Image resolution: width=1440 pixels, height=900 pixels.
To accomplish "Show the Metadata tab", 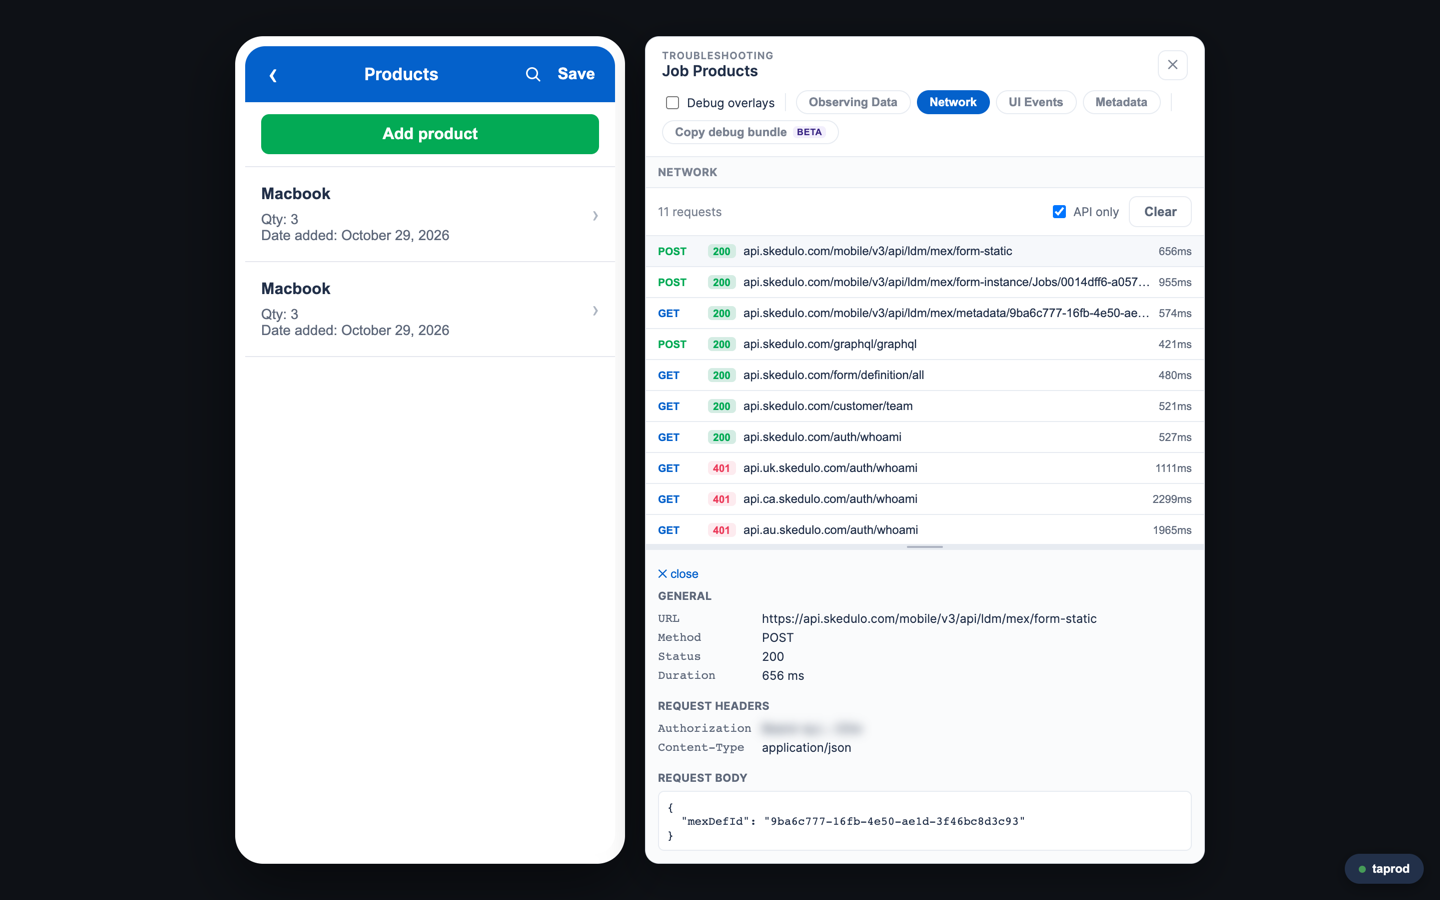I will tap(1121, 102).
